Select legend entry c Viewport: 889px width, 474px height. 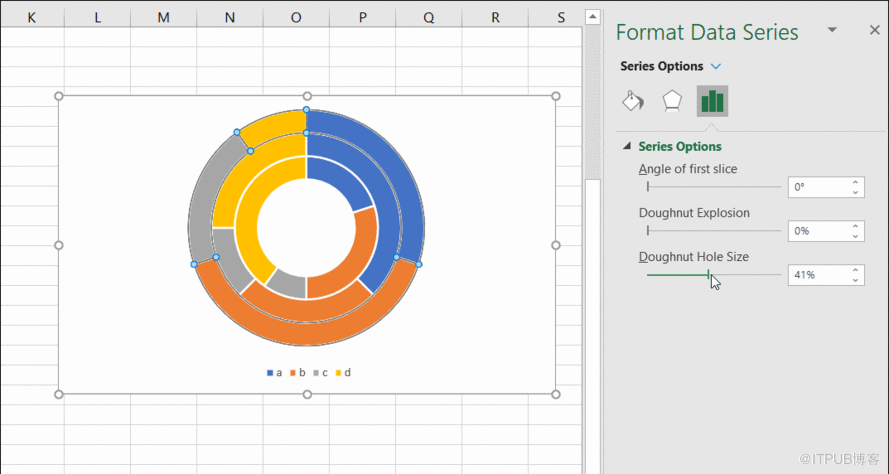click(320, 373)
